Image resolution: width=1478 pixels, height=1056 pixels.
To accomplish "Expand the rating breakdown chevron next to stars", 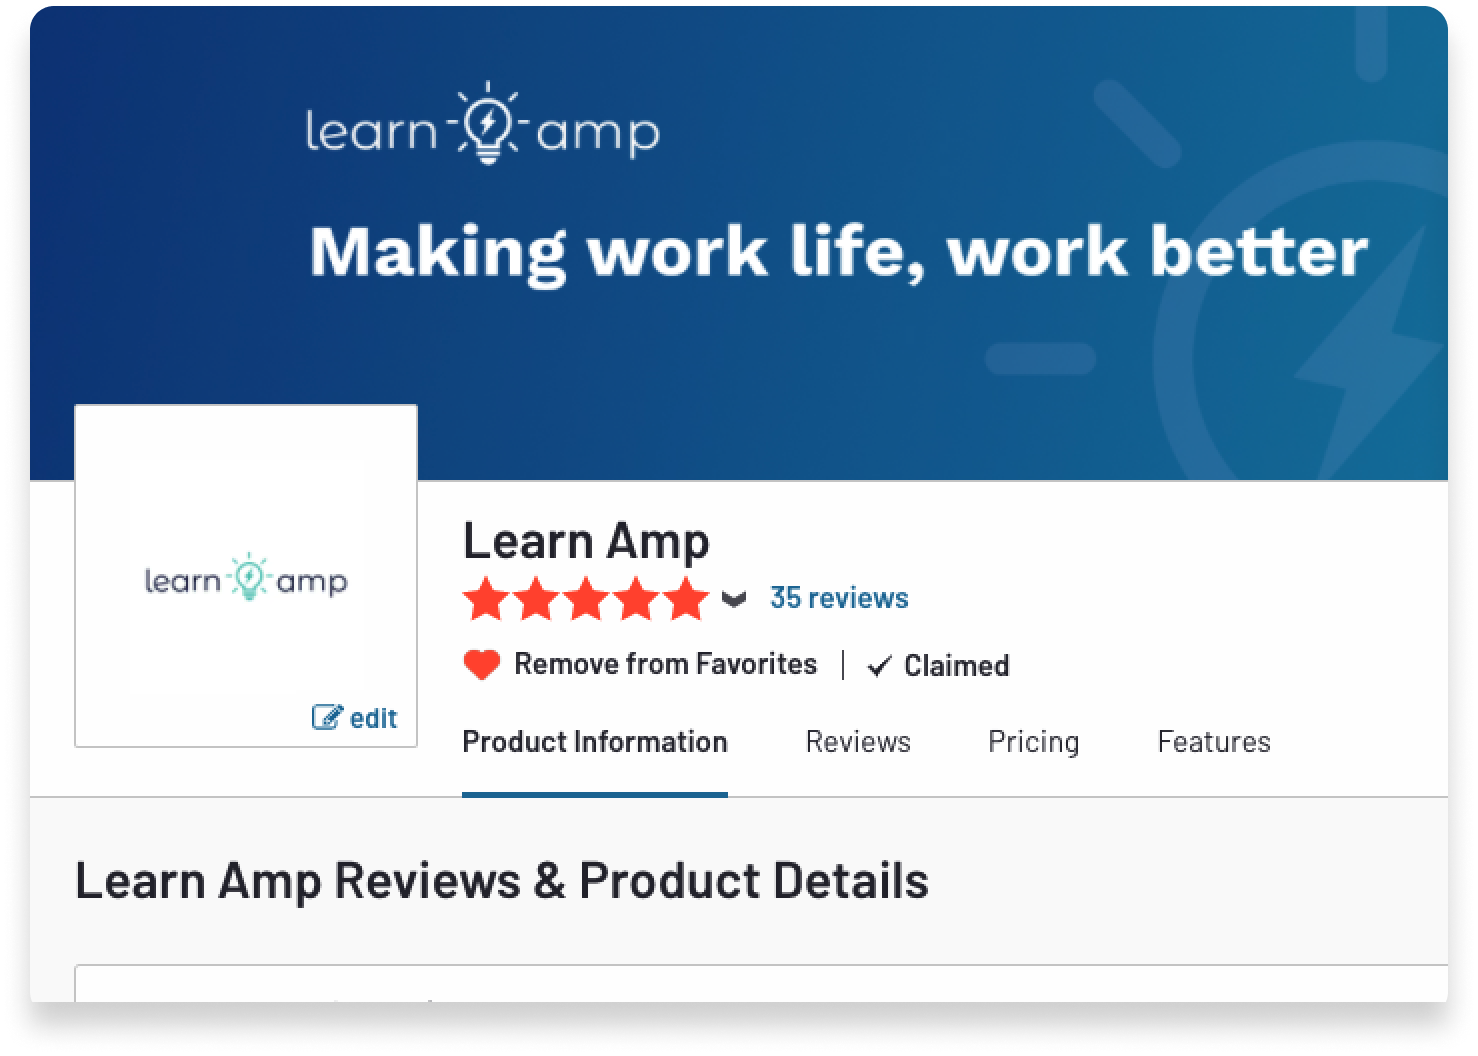I will pyautogui.click(x=734, y=600).
